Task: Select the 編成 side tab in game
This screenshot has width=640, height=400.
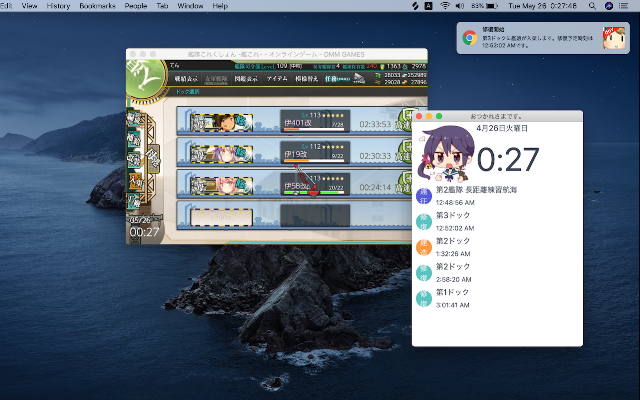Action: (133, 118)
